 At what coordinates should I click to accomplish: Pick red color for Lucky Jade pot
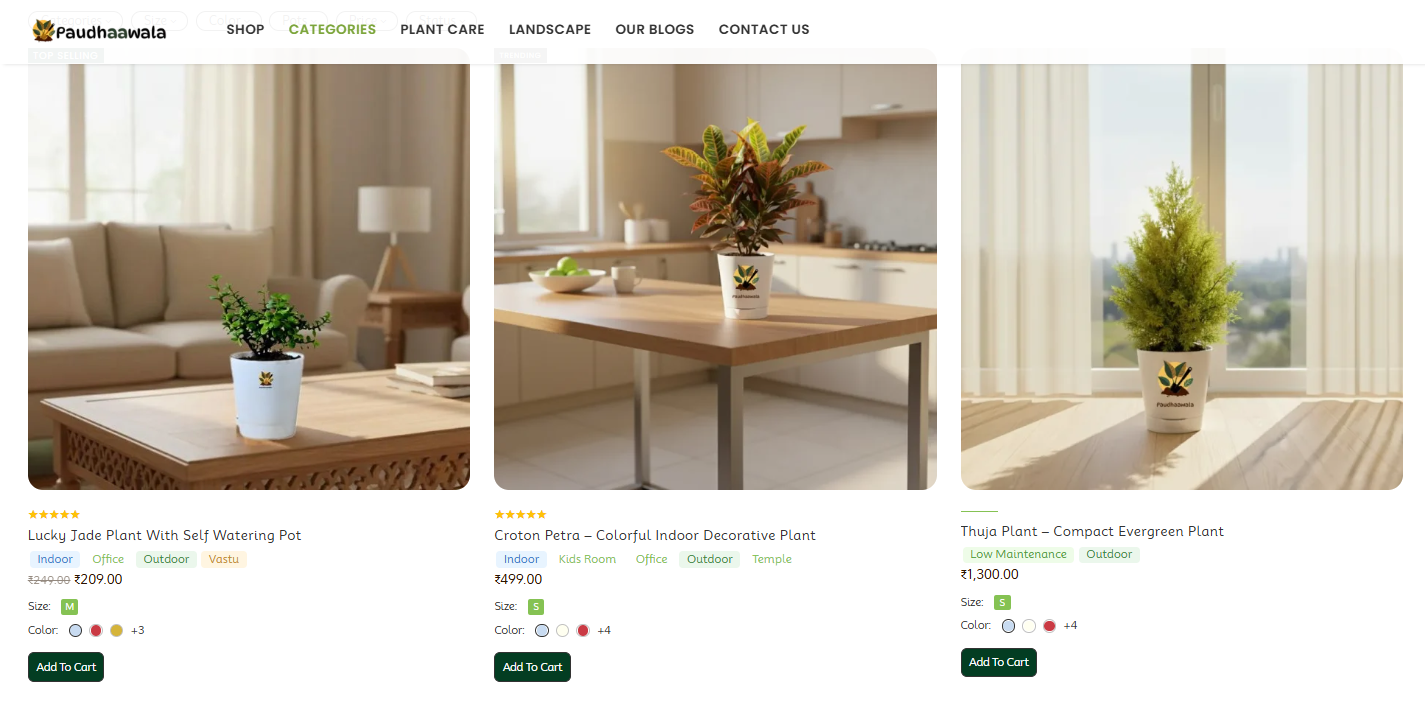[x=96, y=630]
